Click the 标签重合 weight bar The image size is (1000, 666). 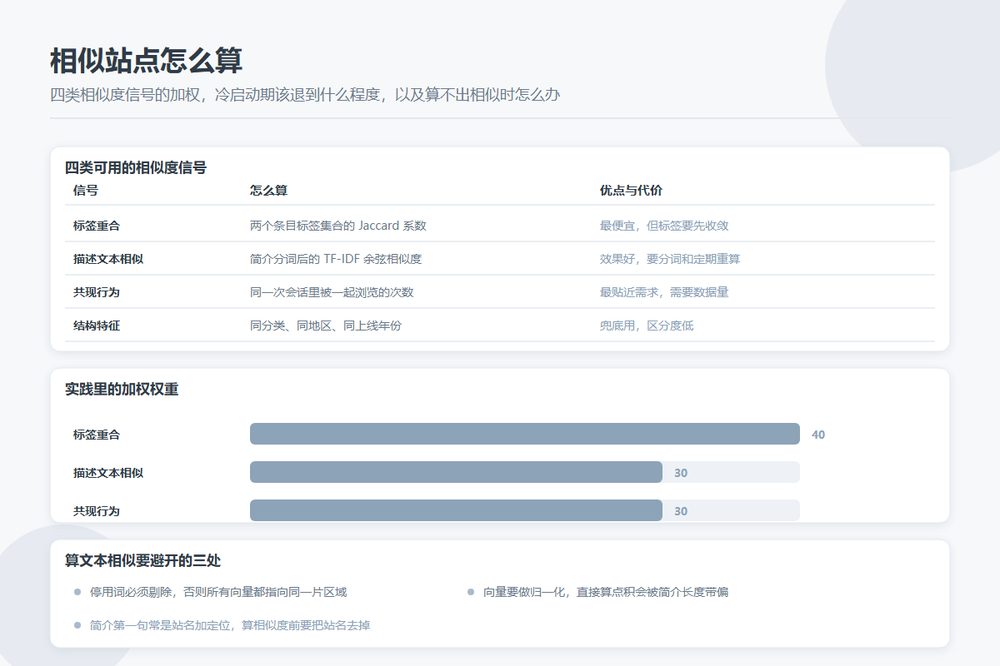point(525,434)
